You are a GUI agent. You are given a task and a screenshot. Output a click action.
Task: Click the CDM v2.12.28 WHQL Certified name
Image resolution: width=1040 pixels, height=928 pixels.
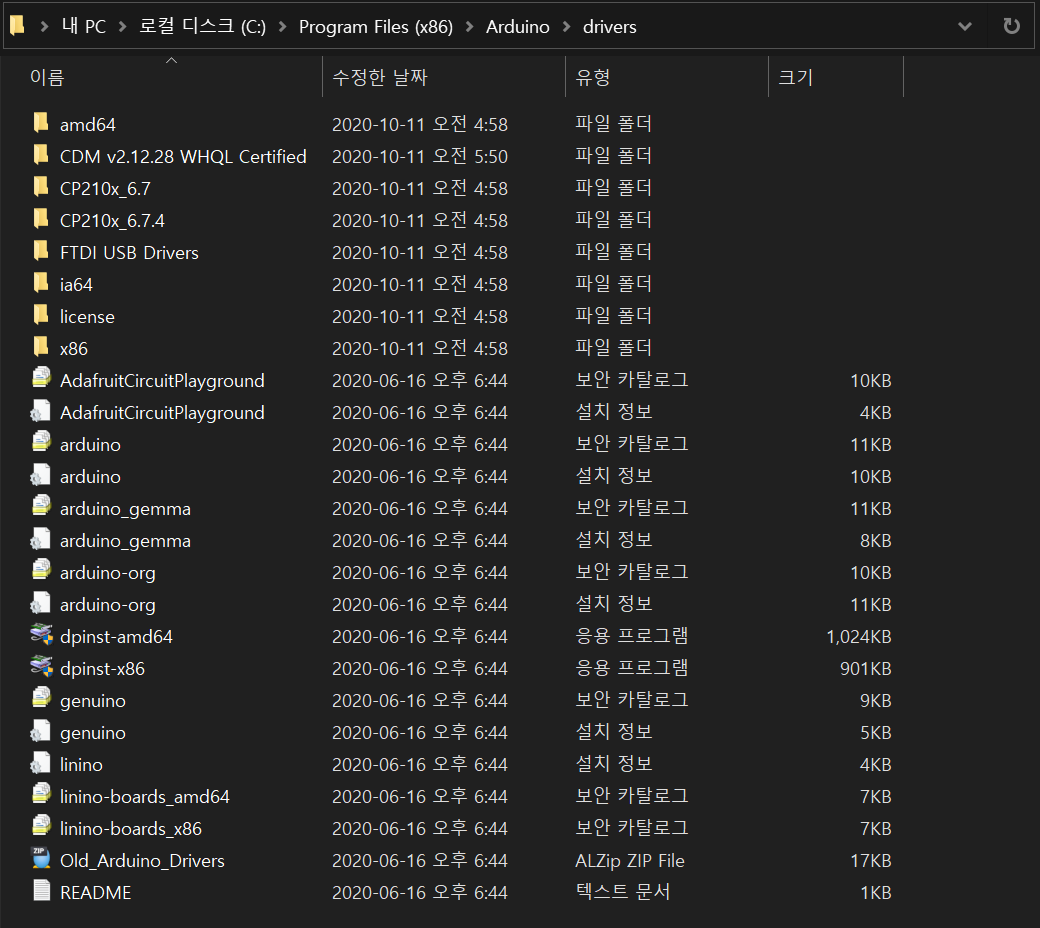[183, 157]
